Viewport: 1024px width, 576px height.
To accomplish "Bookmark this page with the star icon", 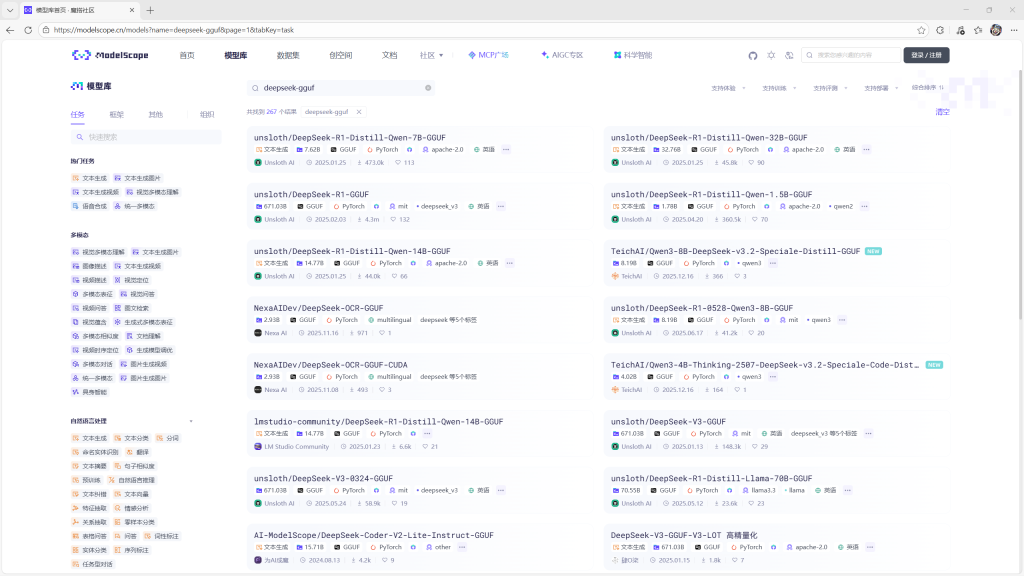I will (x=921, y=30).
